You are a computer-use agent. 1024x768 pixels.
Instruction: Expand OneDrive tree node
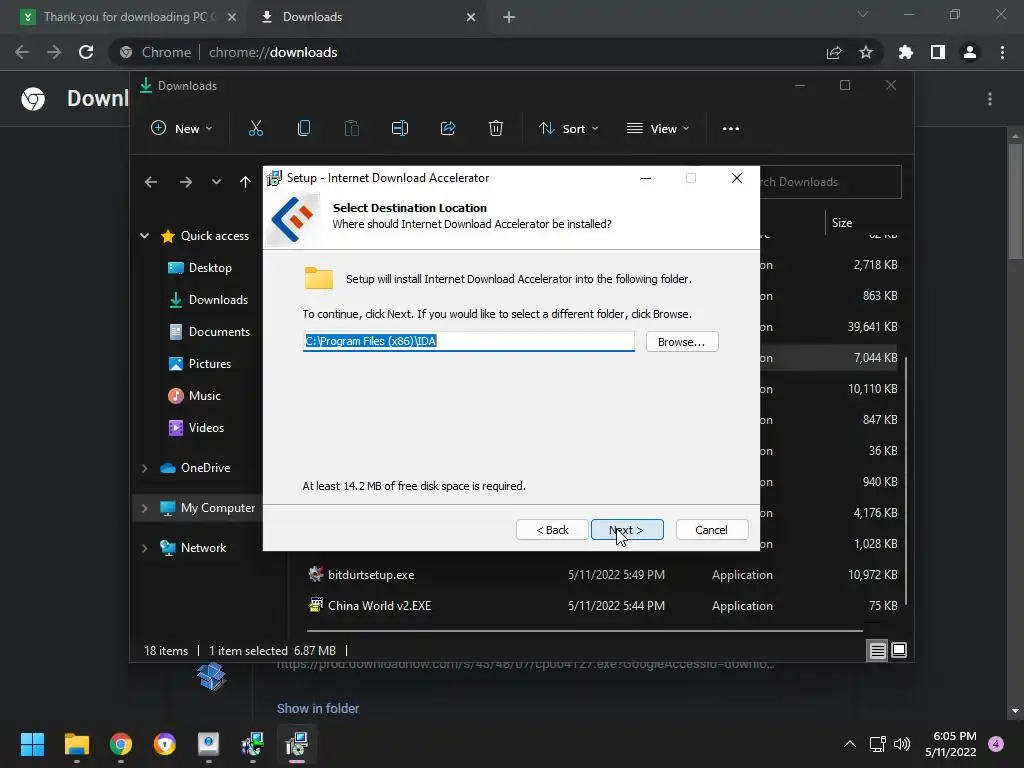point(144,468)
